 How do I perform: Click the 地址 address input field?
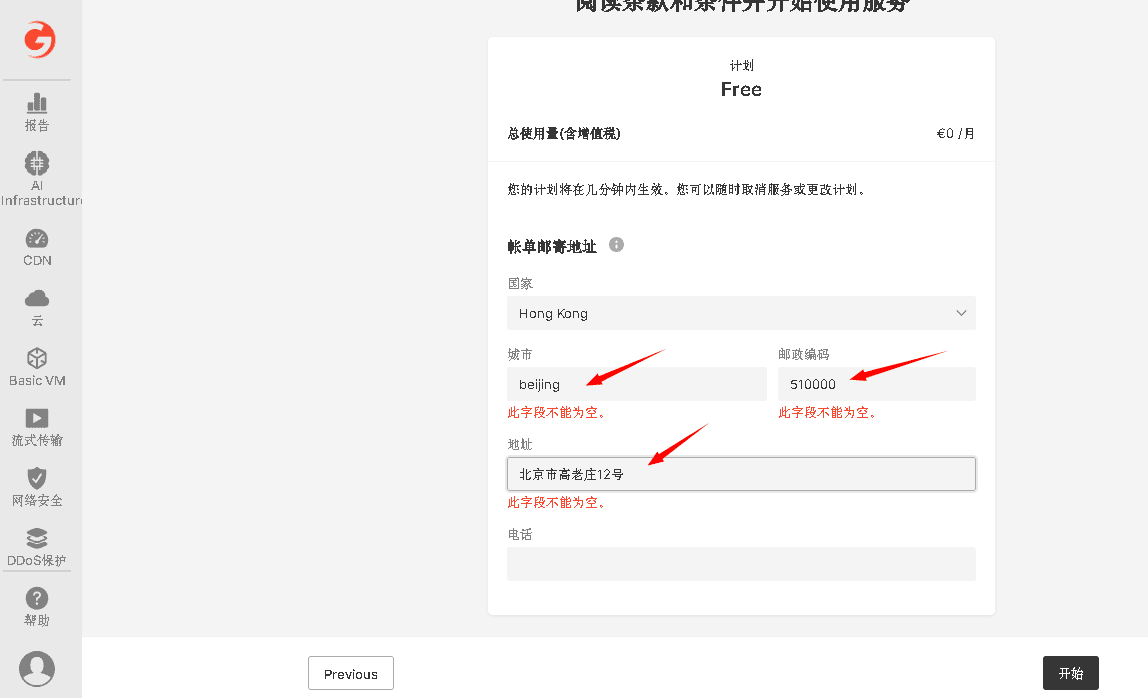pos(740,474)
